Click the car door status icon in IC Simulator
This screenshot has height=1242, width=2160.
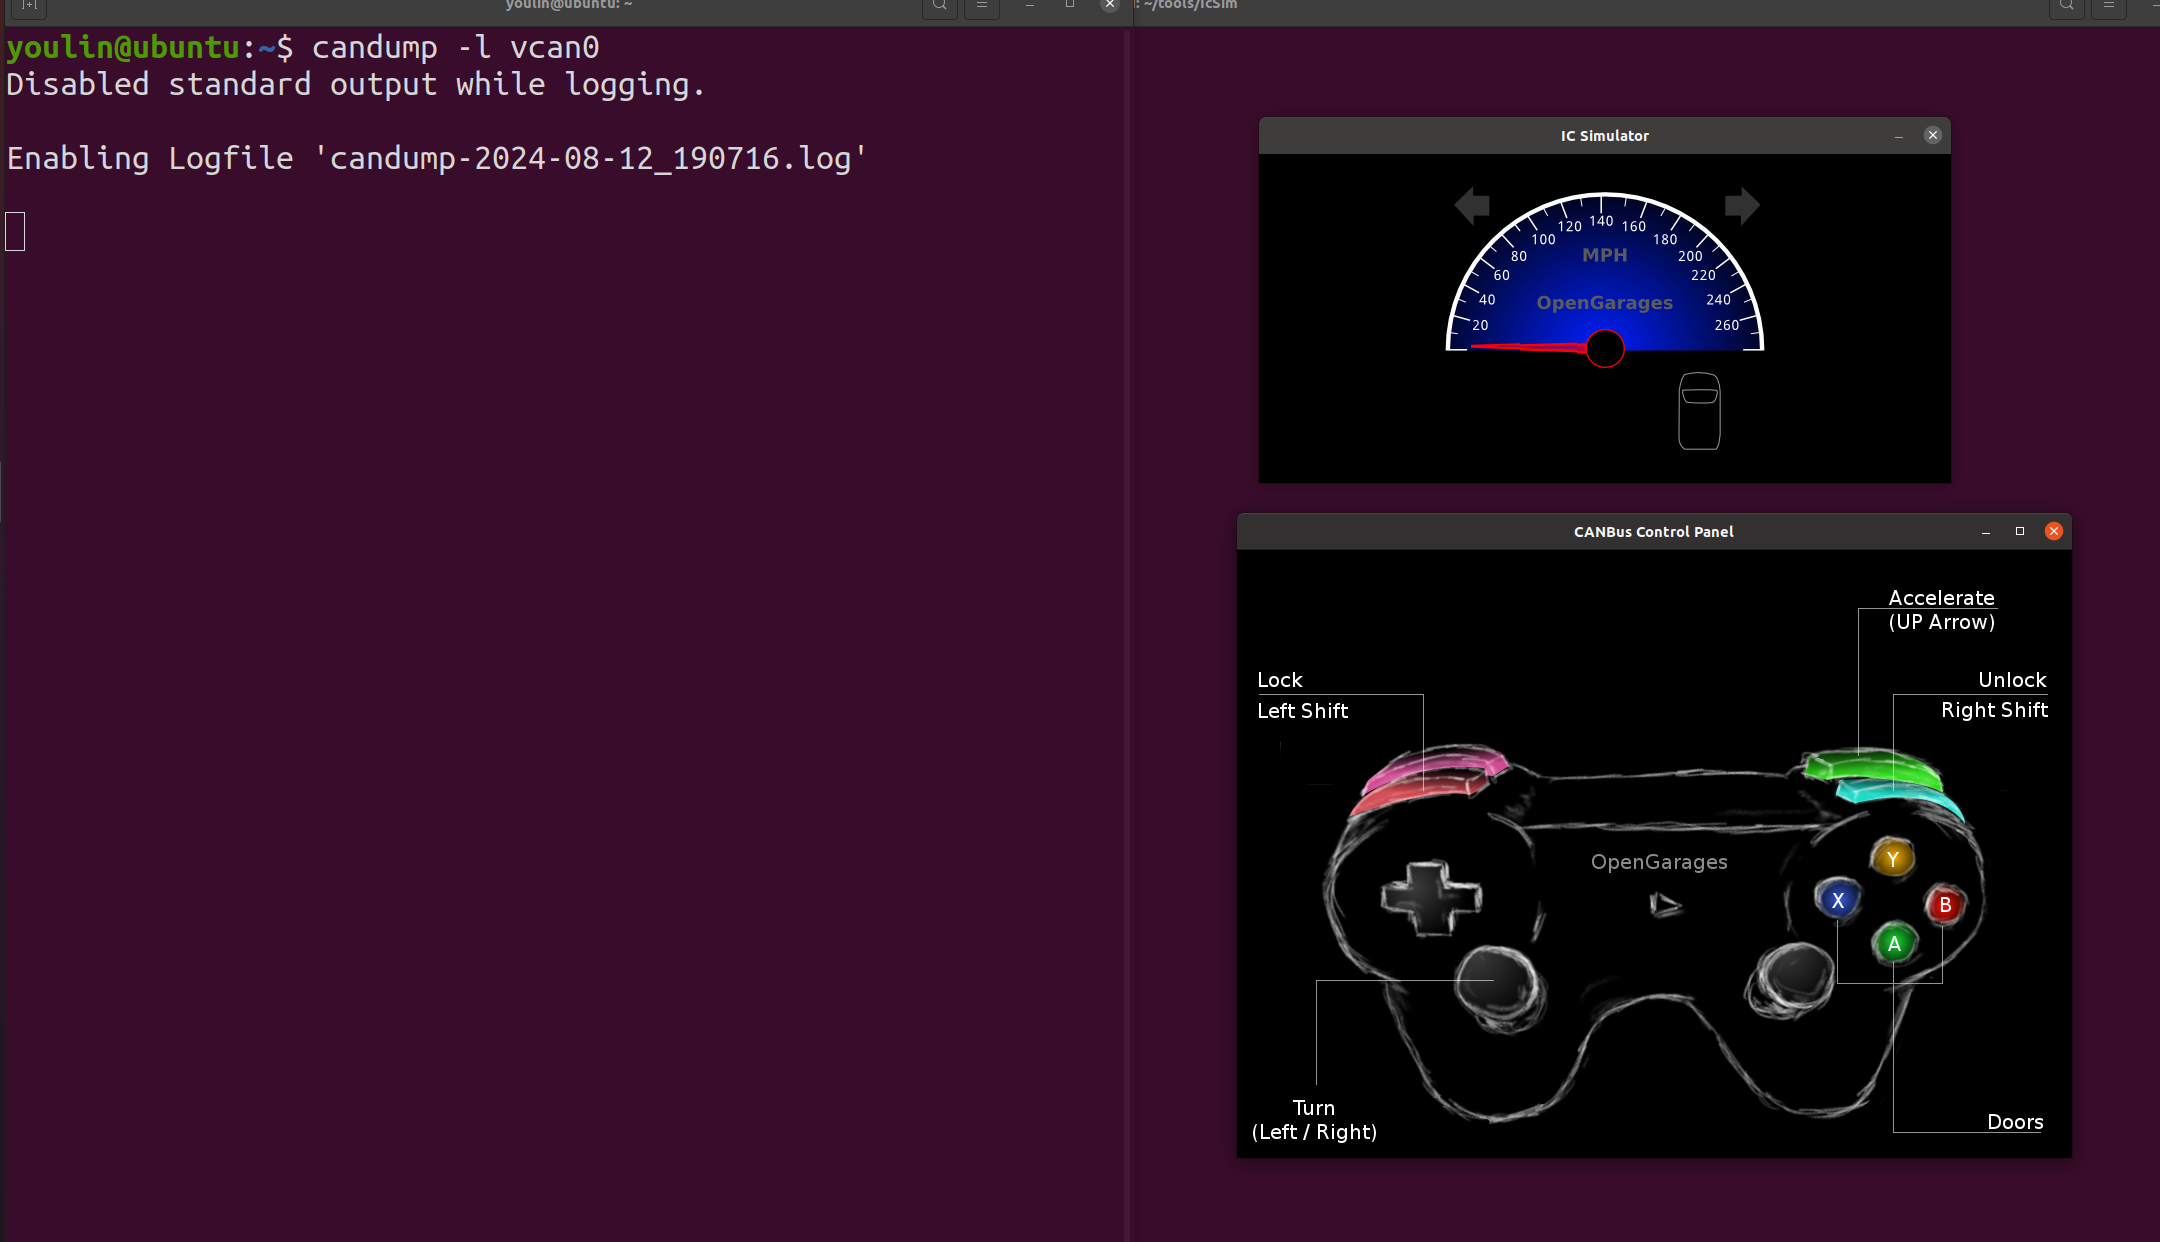1699,411
